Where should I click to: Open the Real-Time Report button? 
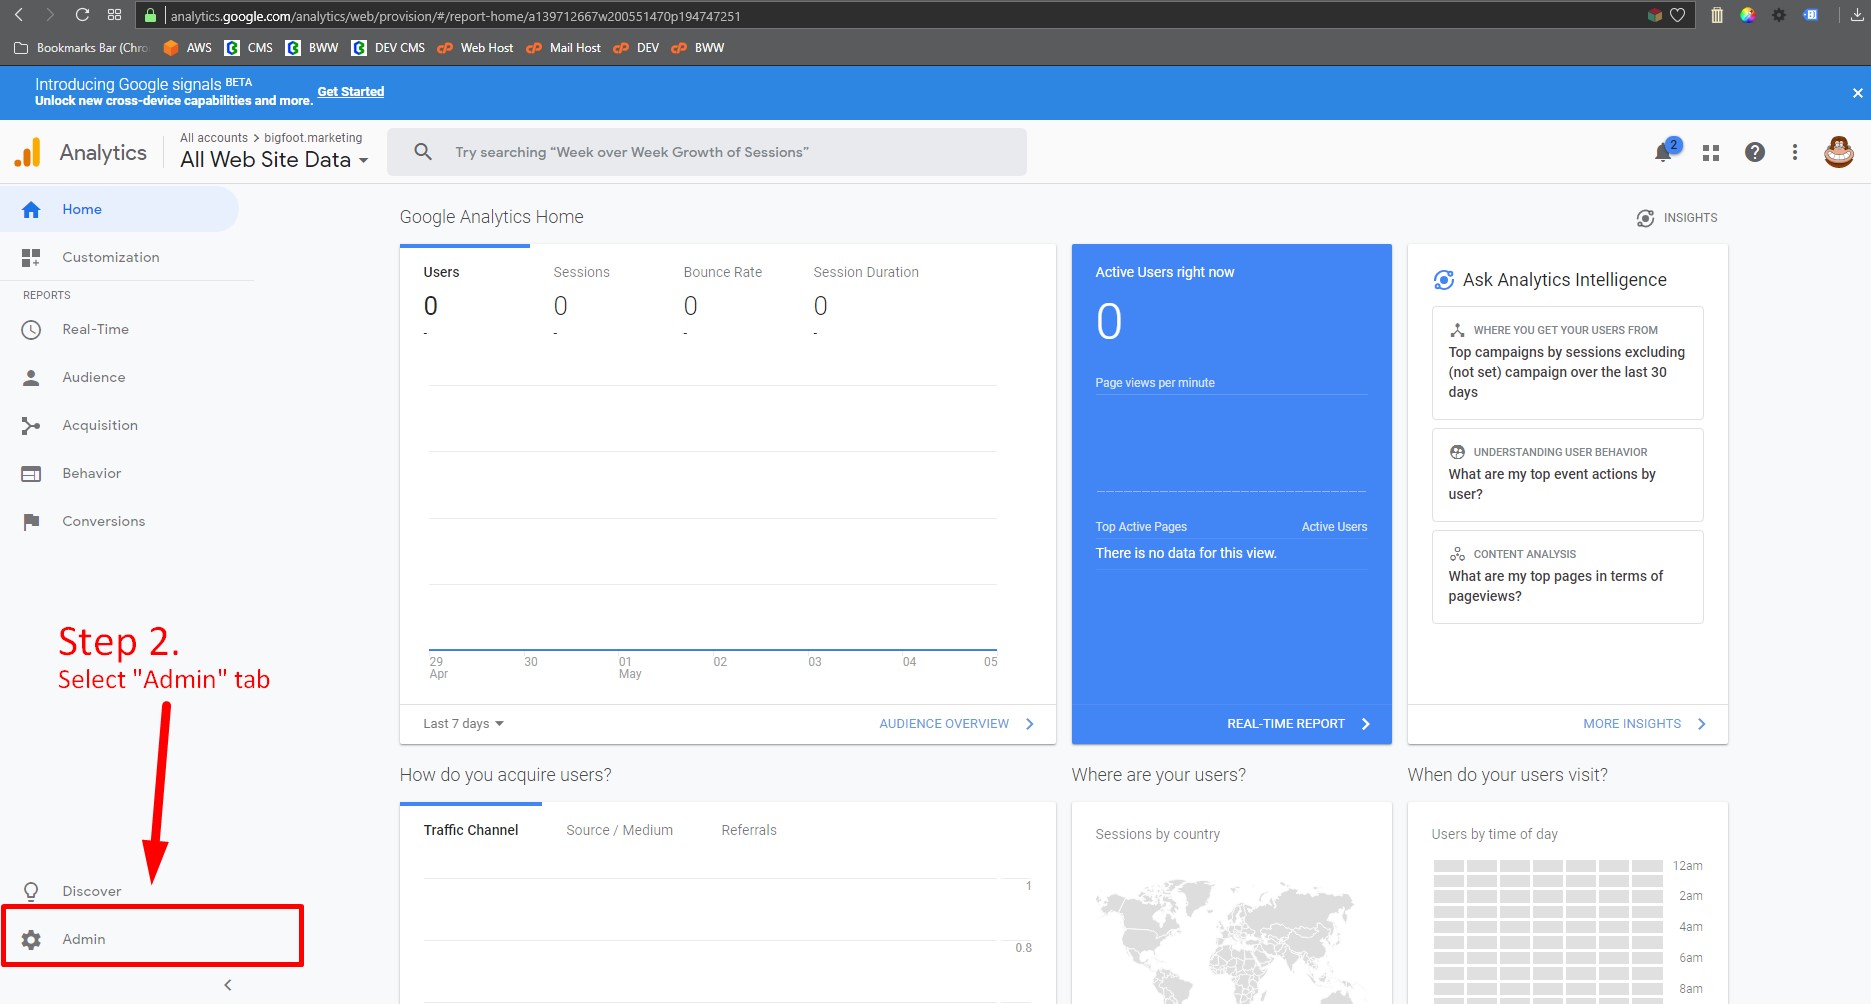point(1288,723)
